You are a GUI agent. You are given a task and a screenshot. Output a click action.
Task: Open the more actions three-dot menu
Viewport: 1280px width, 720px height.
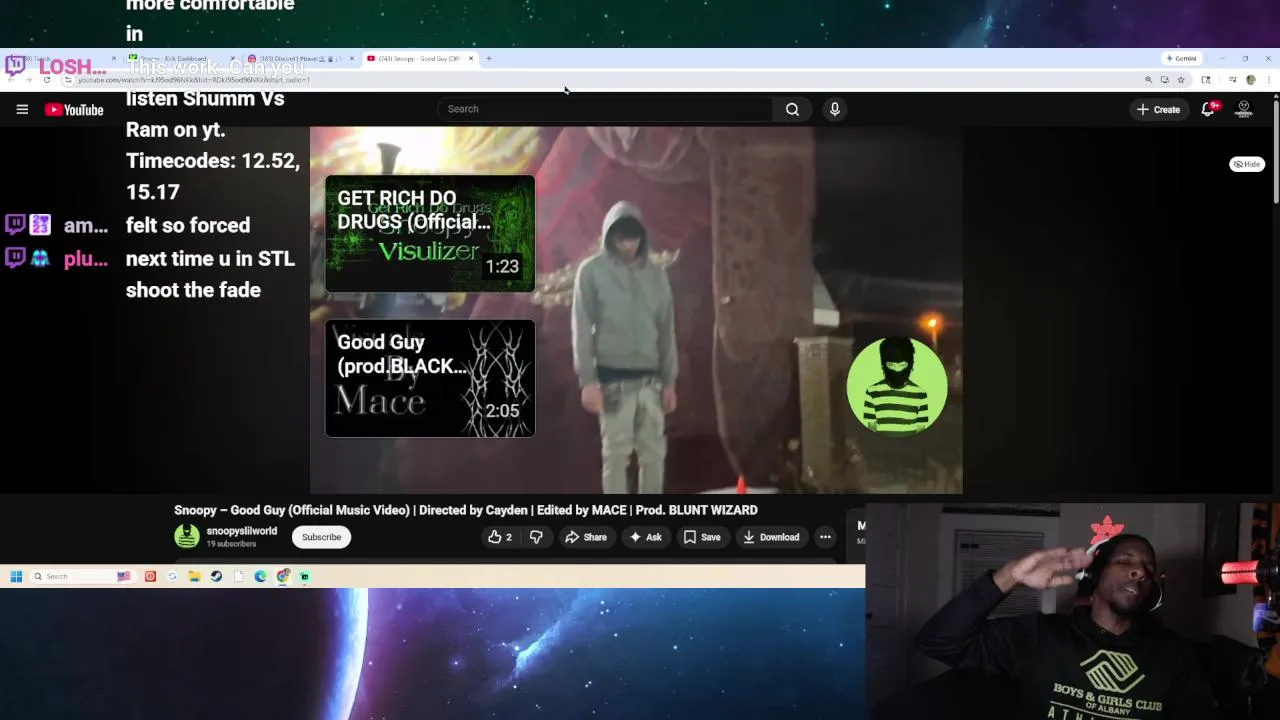pos(825,537)
